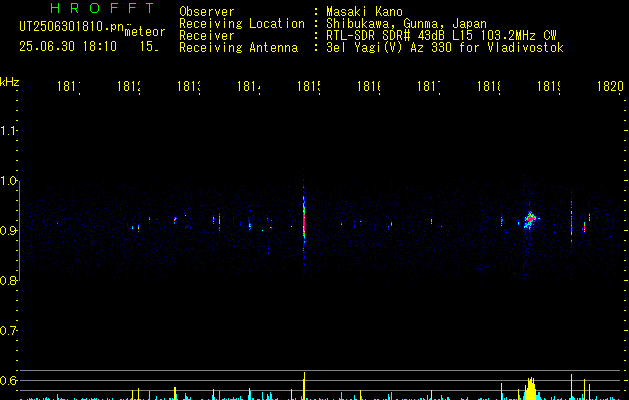Select the observer name Masaki Kano

[364, 11]
